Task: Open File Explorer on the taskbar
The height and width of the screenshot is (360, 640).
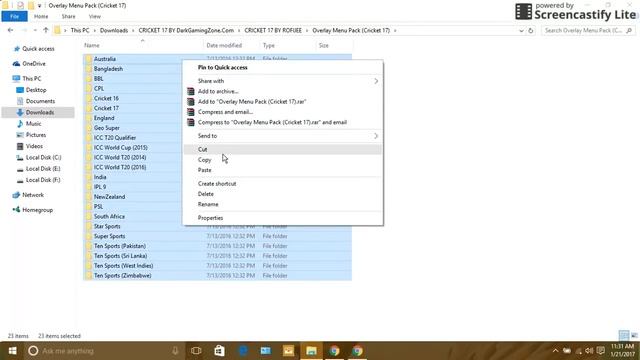Action: click(x=311, y=351)
